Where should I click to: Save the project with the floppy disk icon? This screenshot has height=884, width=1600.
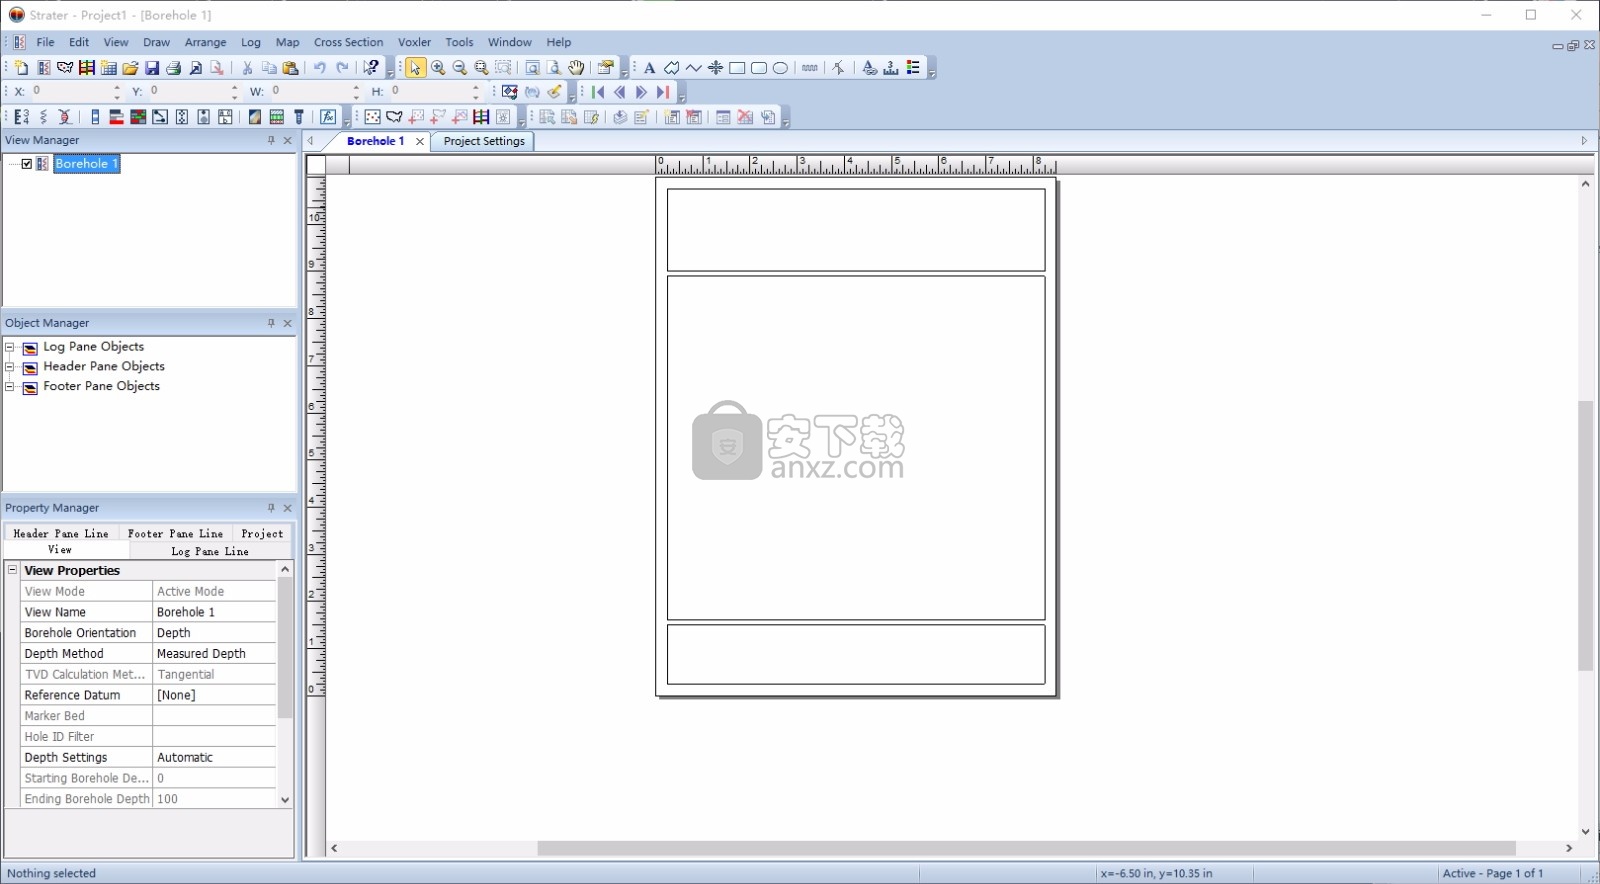pos(152,68)
